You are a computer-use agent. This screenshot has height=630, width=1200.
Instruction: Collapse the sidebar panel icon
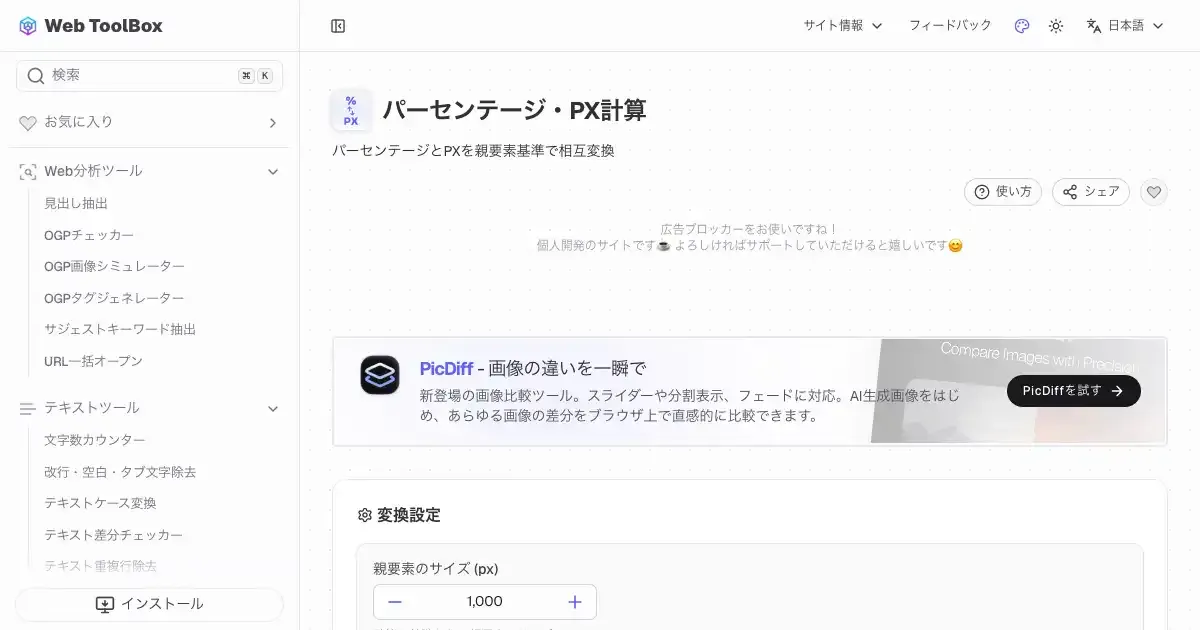338,26
